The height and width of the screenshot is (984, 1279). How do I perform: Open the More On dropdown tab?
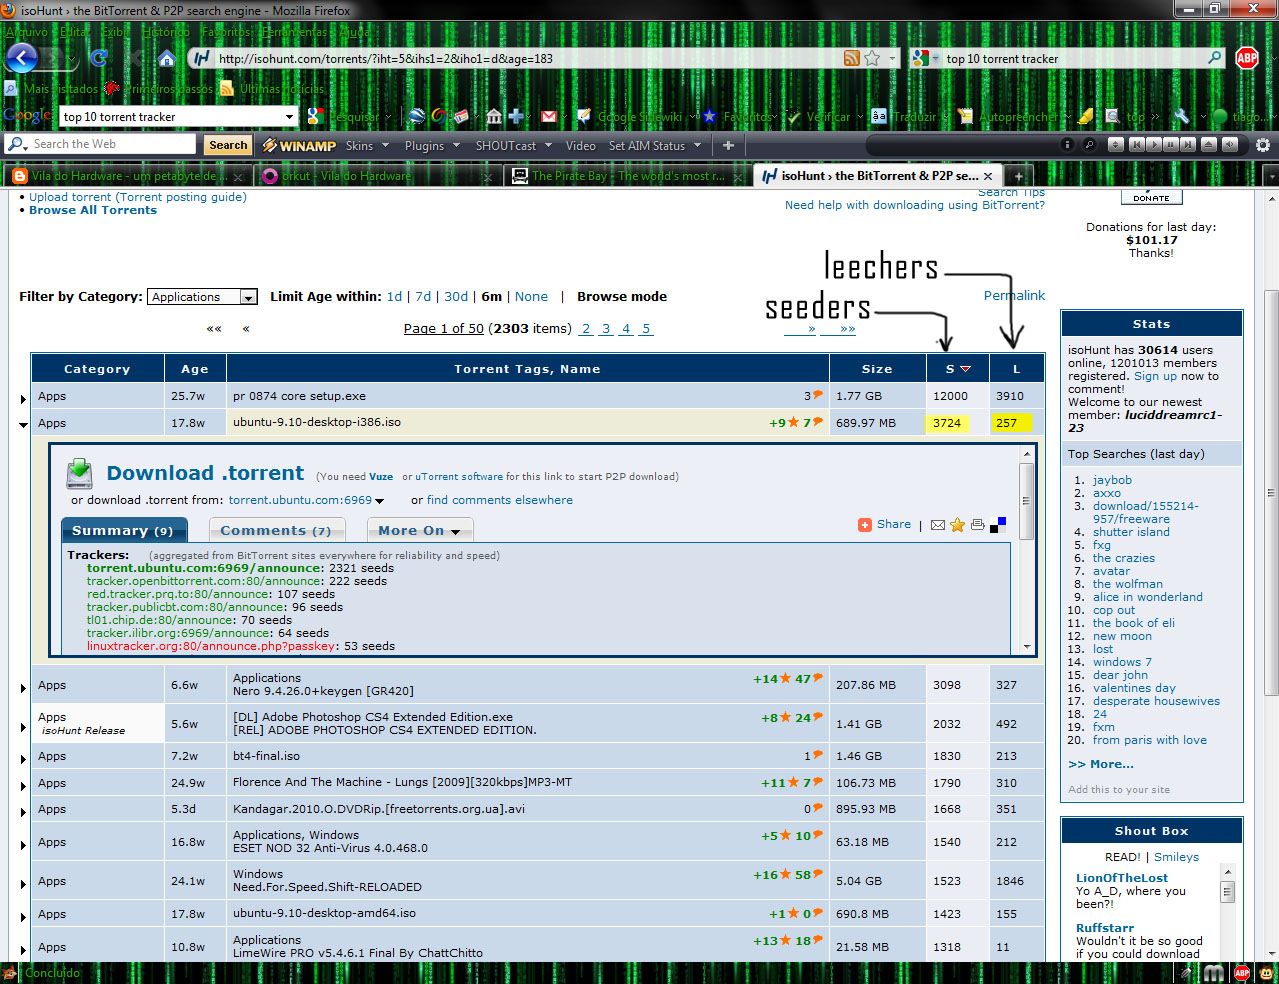pos(419,531)
